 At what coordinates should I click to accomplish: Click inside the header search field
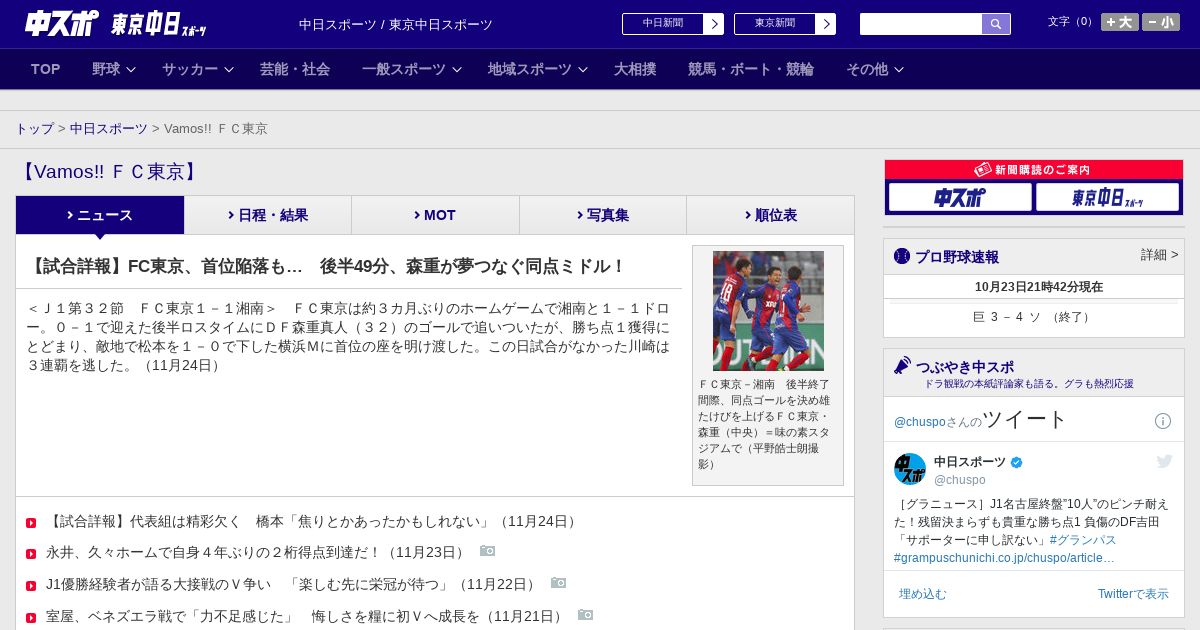point(921,24)
